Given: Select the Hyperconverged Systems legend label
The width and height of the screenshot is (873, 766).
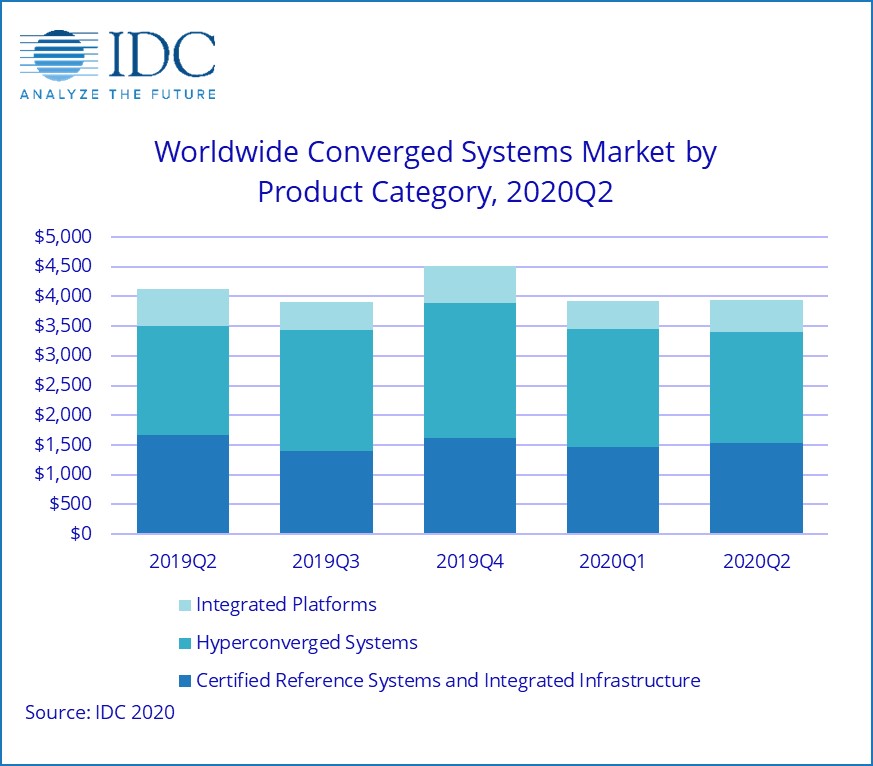Looking at the screenshot, I should pos(307,642).
